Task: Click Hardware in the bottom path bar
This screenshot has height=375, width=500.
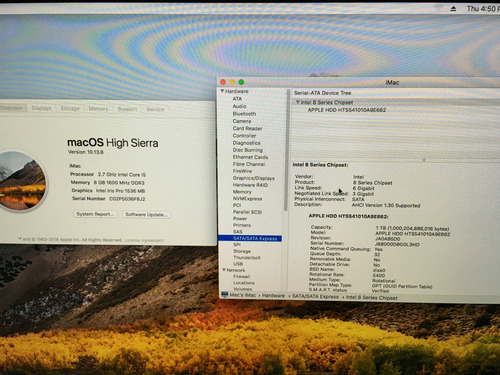Action: coord(273,296)
